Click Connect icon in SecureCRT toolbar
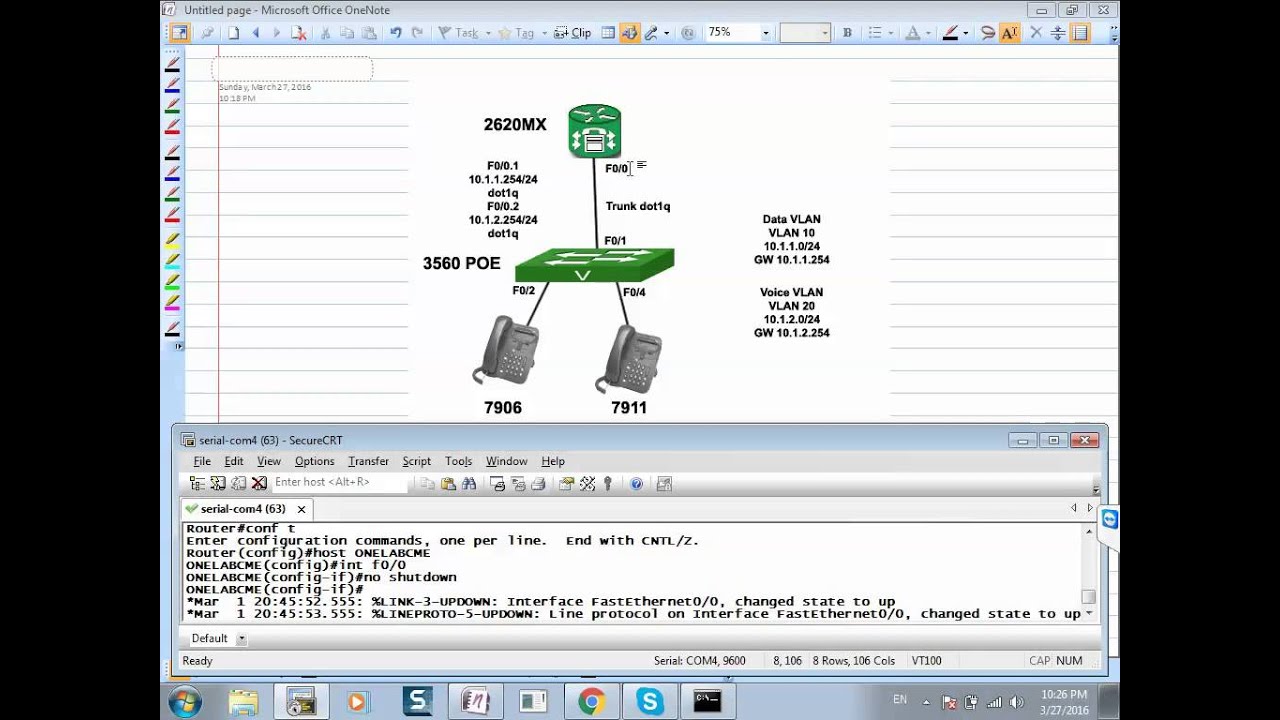Screen dimensions: 1280x720 click(x=197, y=483)
